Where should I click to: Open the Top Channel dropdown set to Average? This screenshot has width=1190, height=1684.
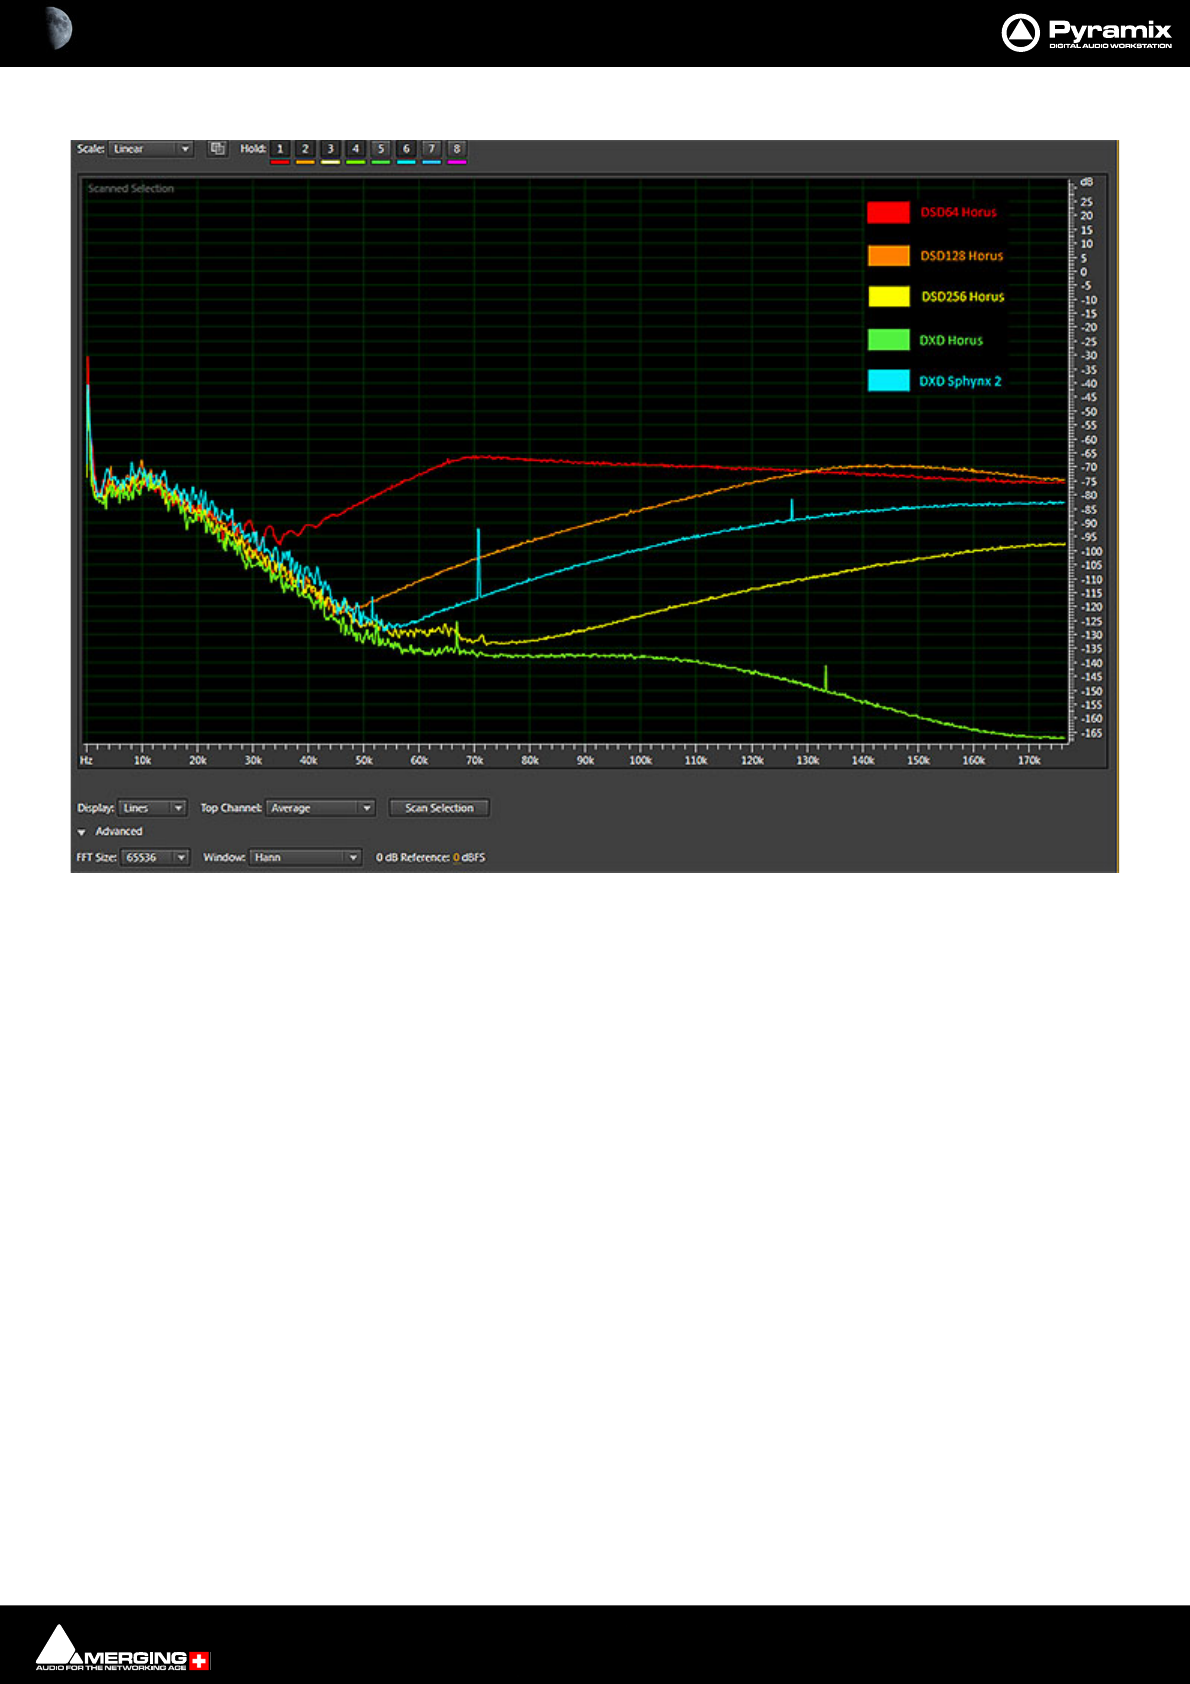pyautogui.click(x=320, y=808)
